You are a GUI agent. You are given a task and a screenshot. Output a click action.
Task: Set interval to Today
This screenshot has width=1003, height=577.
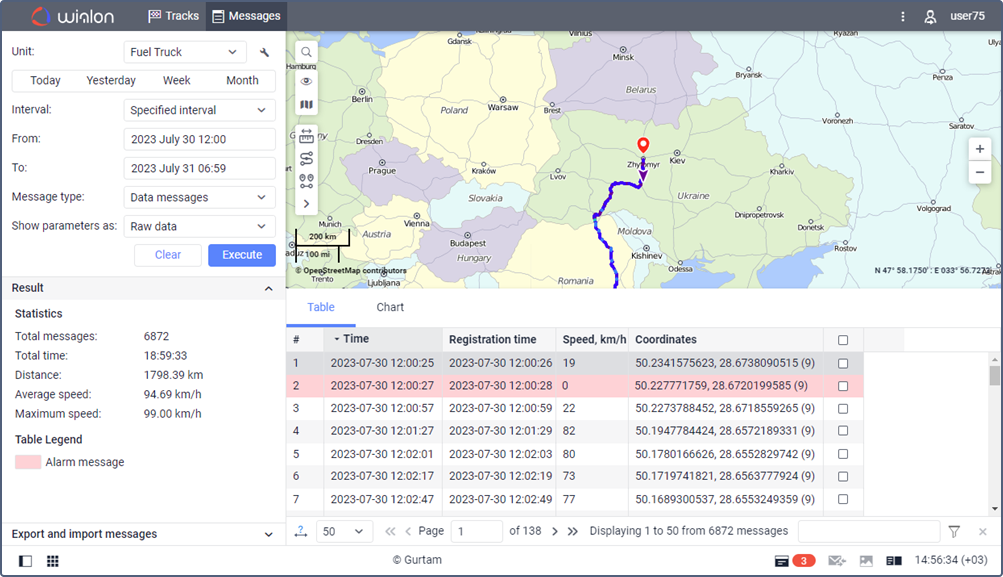pos(45,81)
